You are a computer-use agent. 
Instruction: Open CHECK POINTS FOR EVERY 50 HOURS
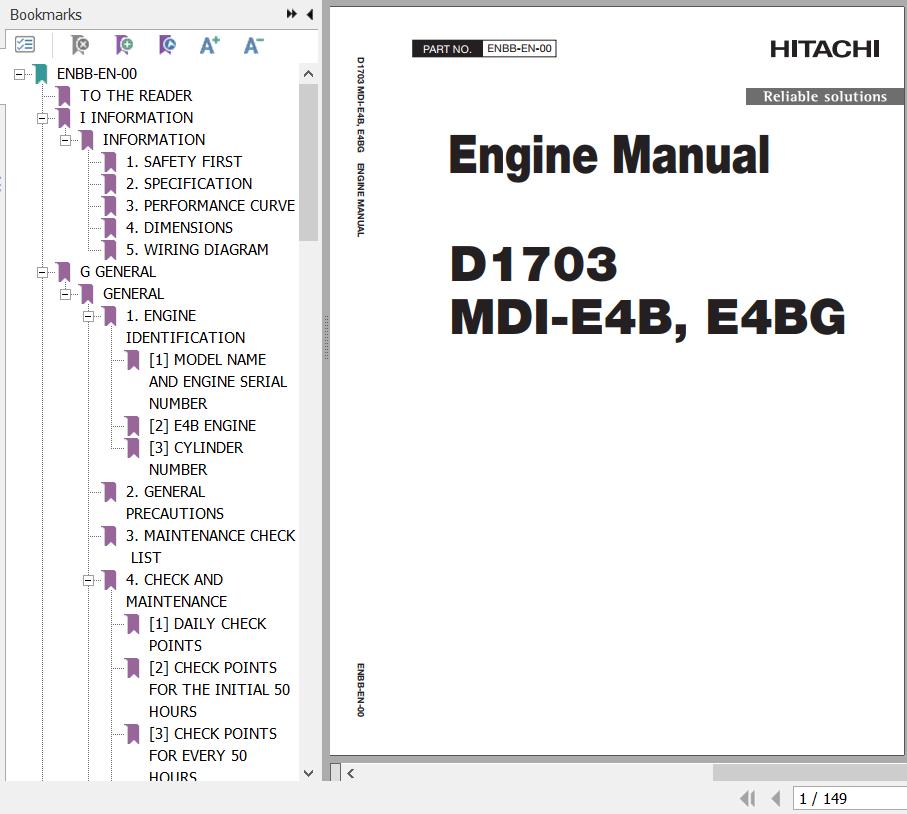[212, 755]
